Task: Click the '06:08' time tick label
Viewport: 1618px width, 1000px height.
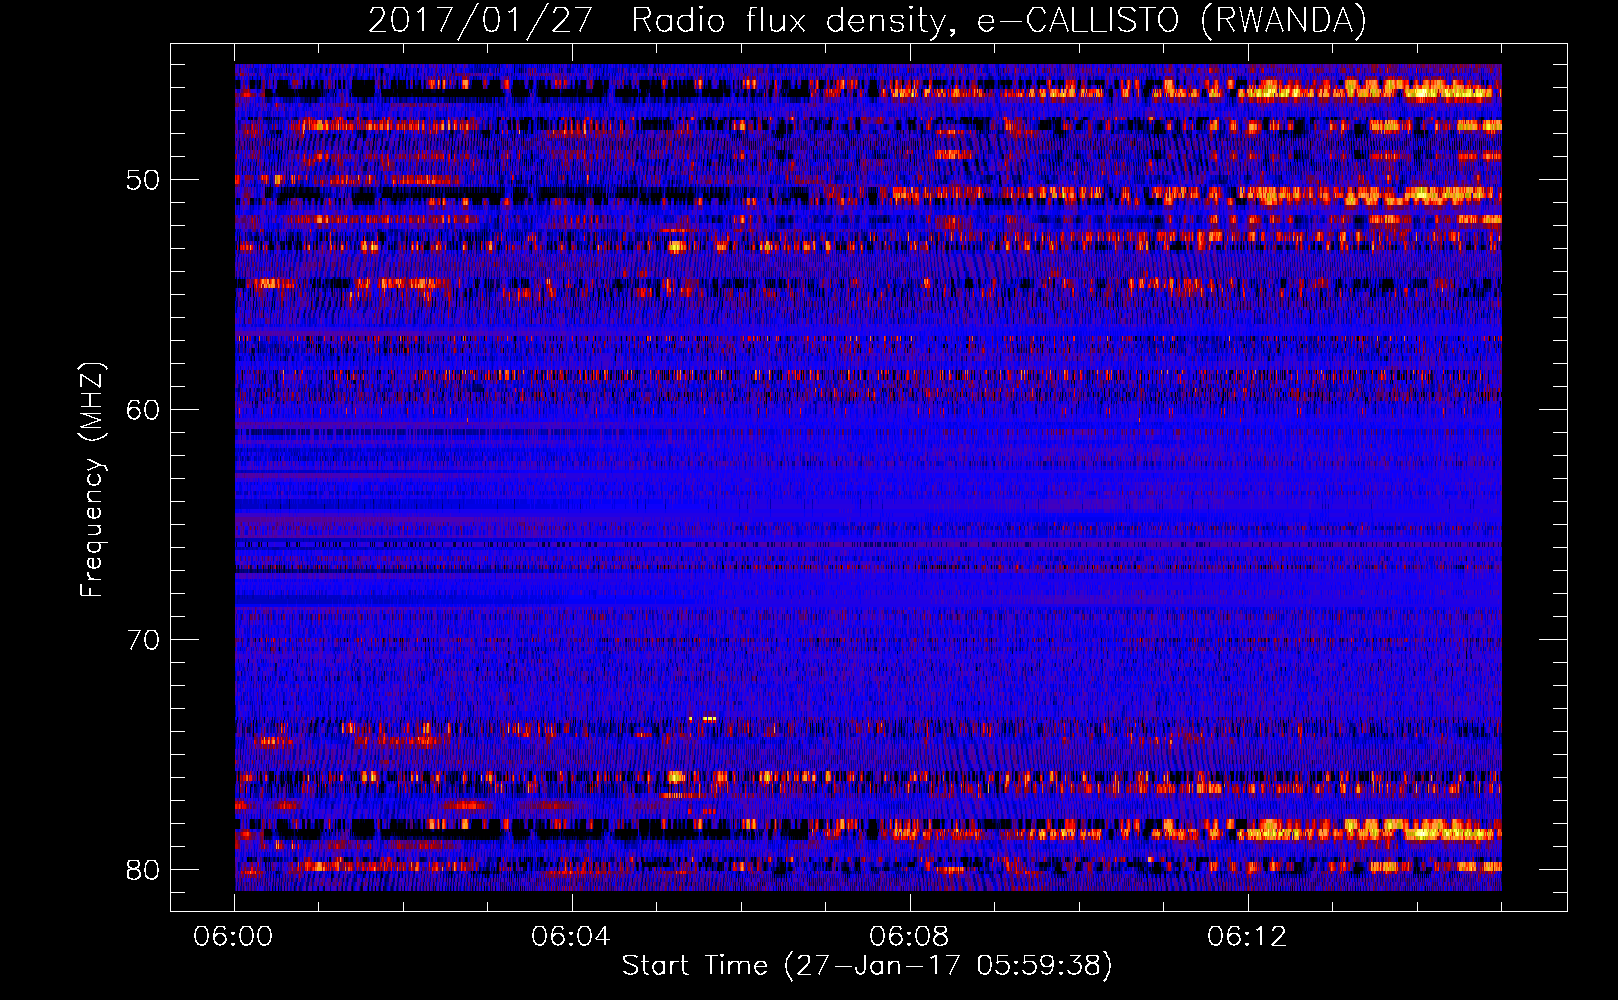Action: pyautogui.click(x=909, y=937)
